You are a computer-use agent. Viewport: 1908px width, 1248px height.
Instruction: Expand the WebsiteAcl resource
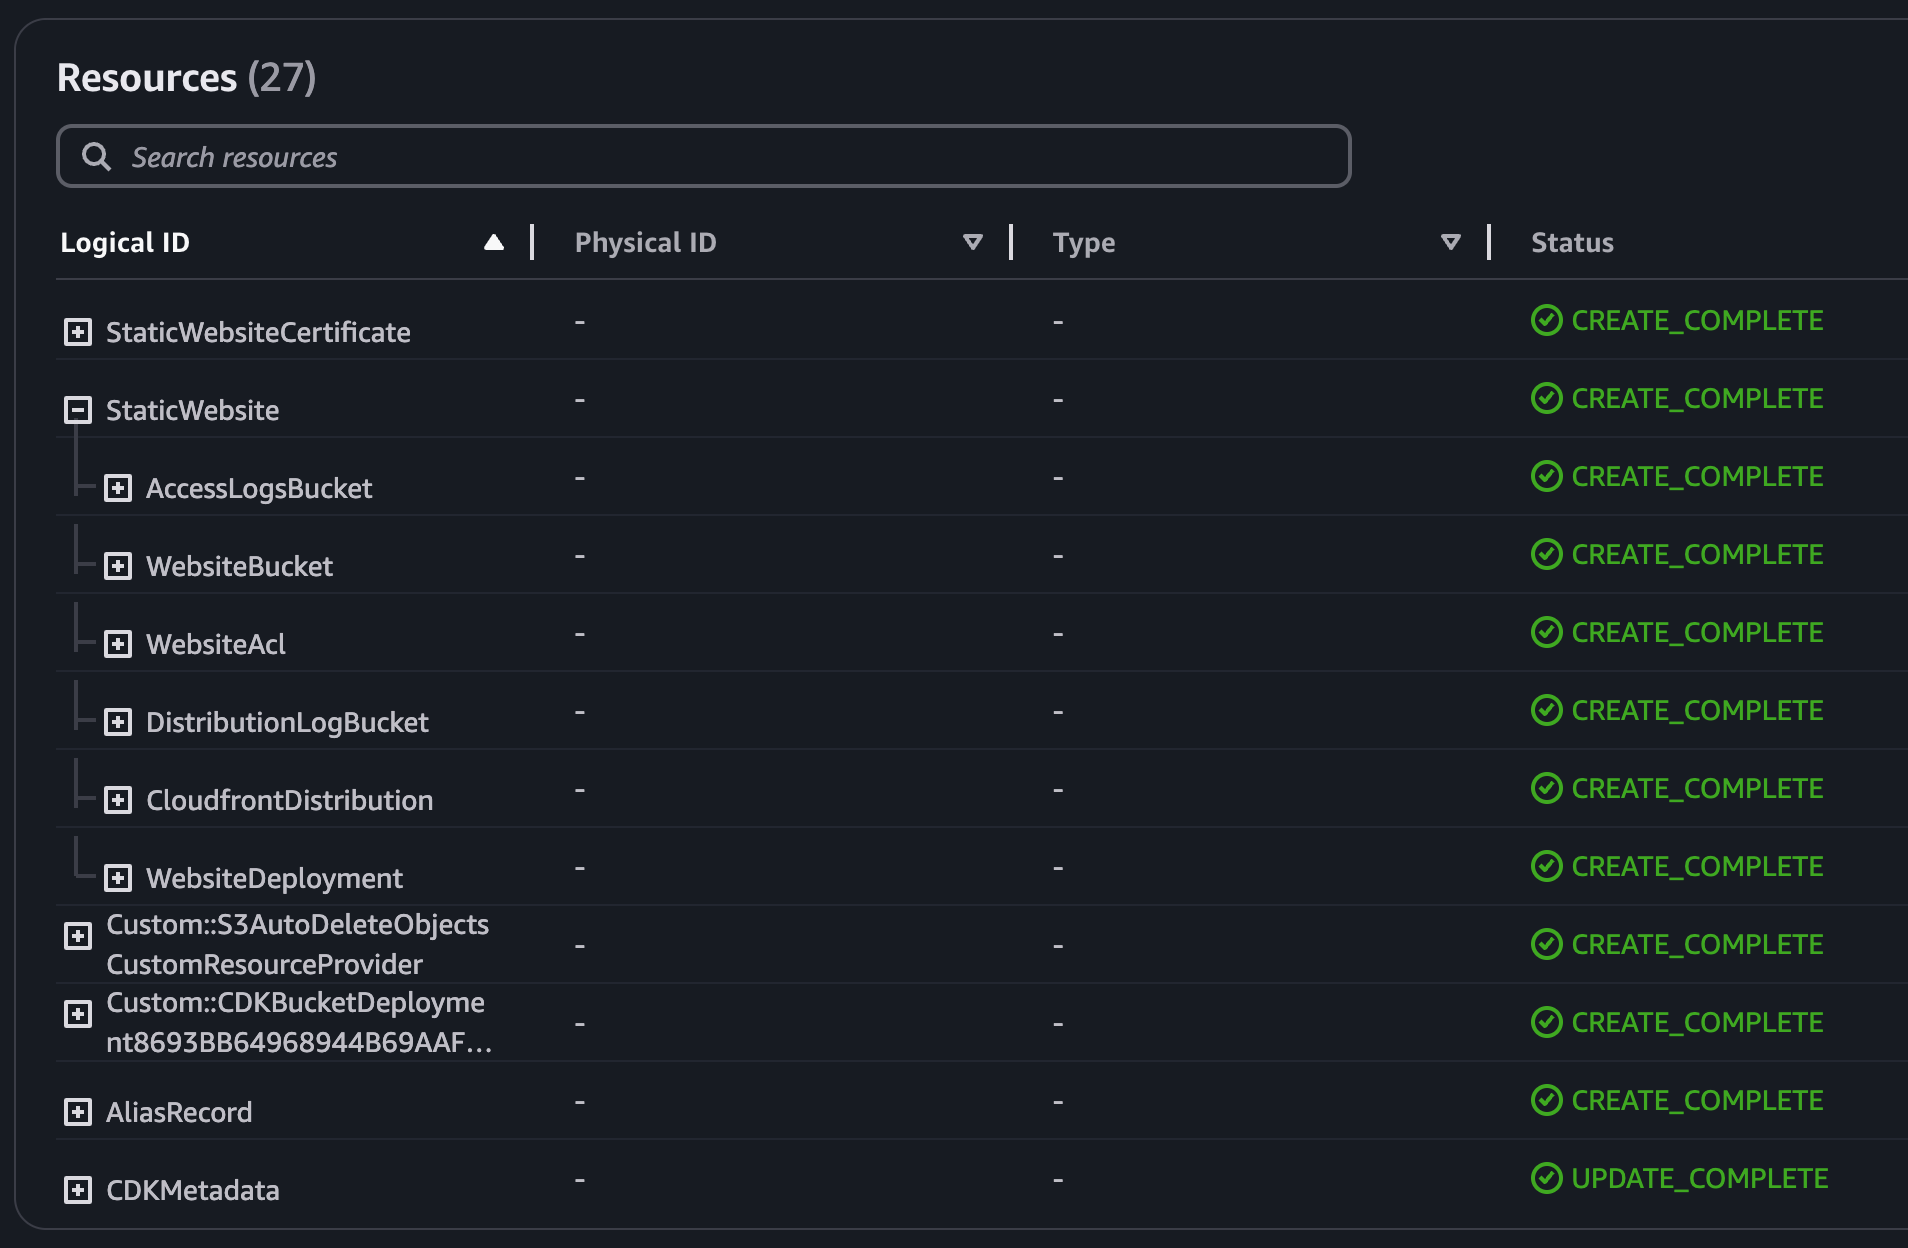click(x=118, y=644)
